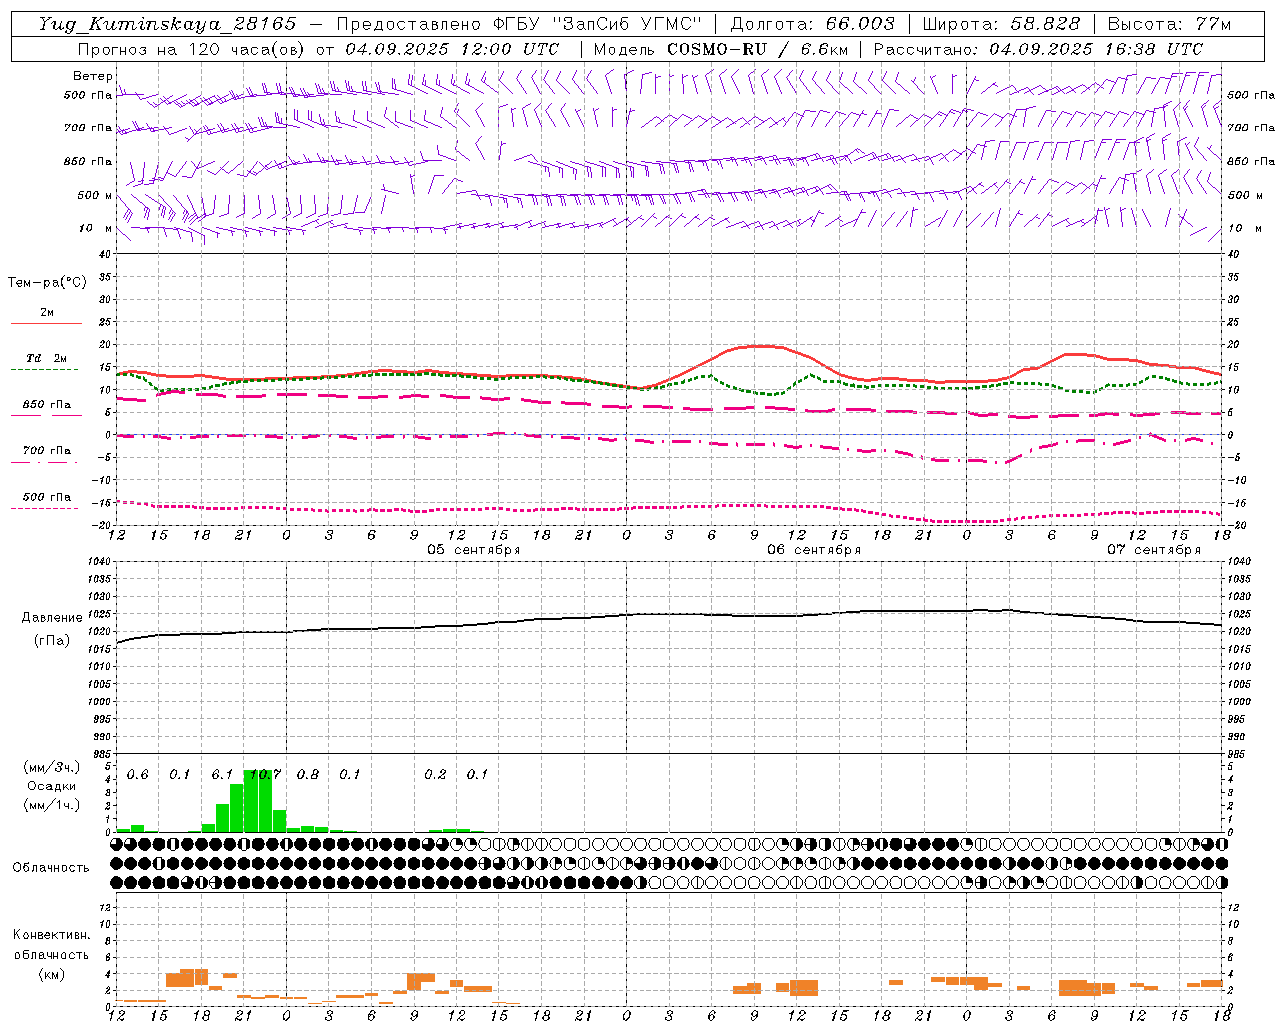The height and width of the screenshot is (1024, 1280).
Task: Click the Давление panel label
Action: [x=51, y=618]
